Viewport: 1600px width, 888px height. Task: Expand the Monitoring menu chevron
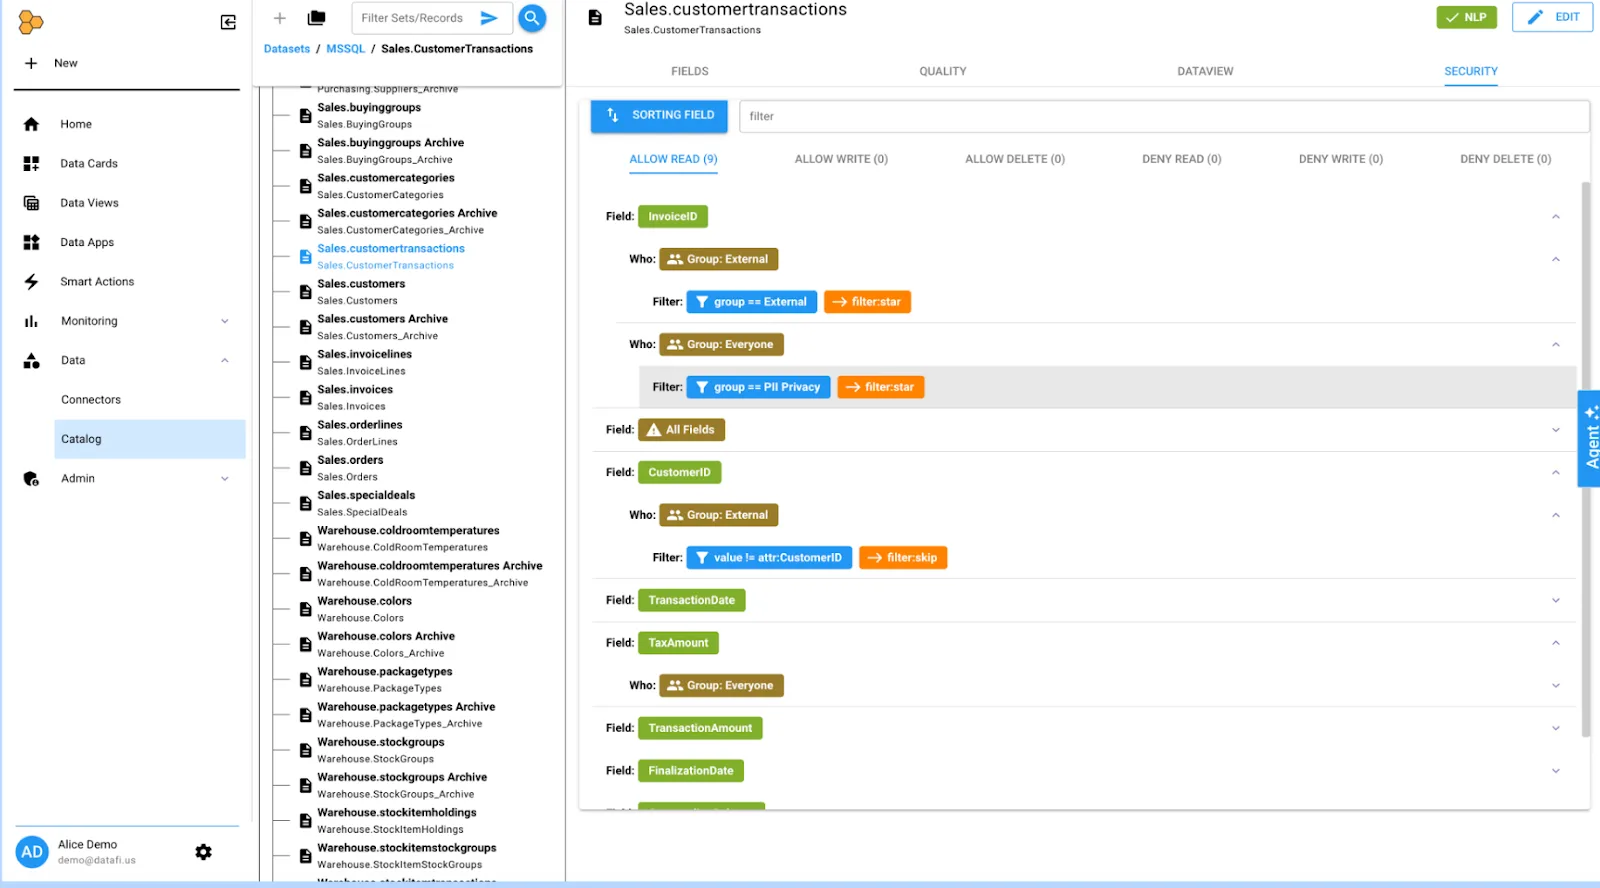click(x=225, y=321)
